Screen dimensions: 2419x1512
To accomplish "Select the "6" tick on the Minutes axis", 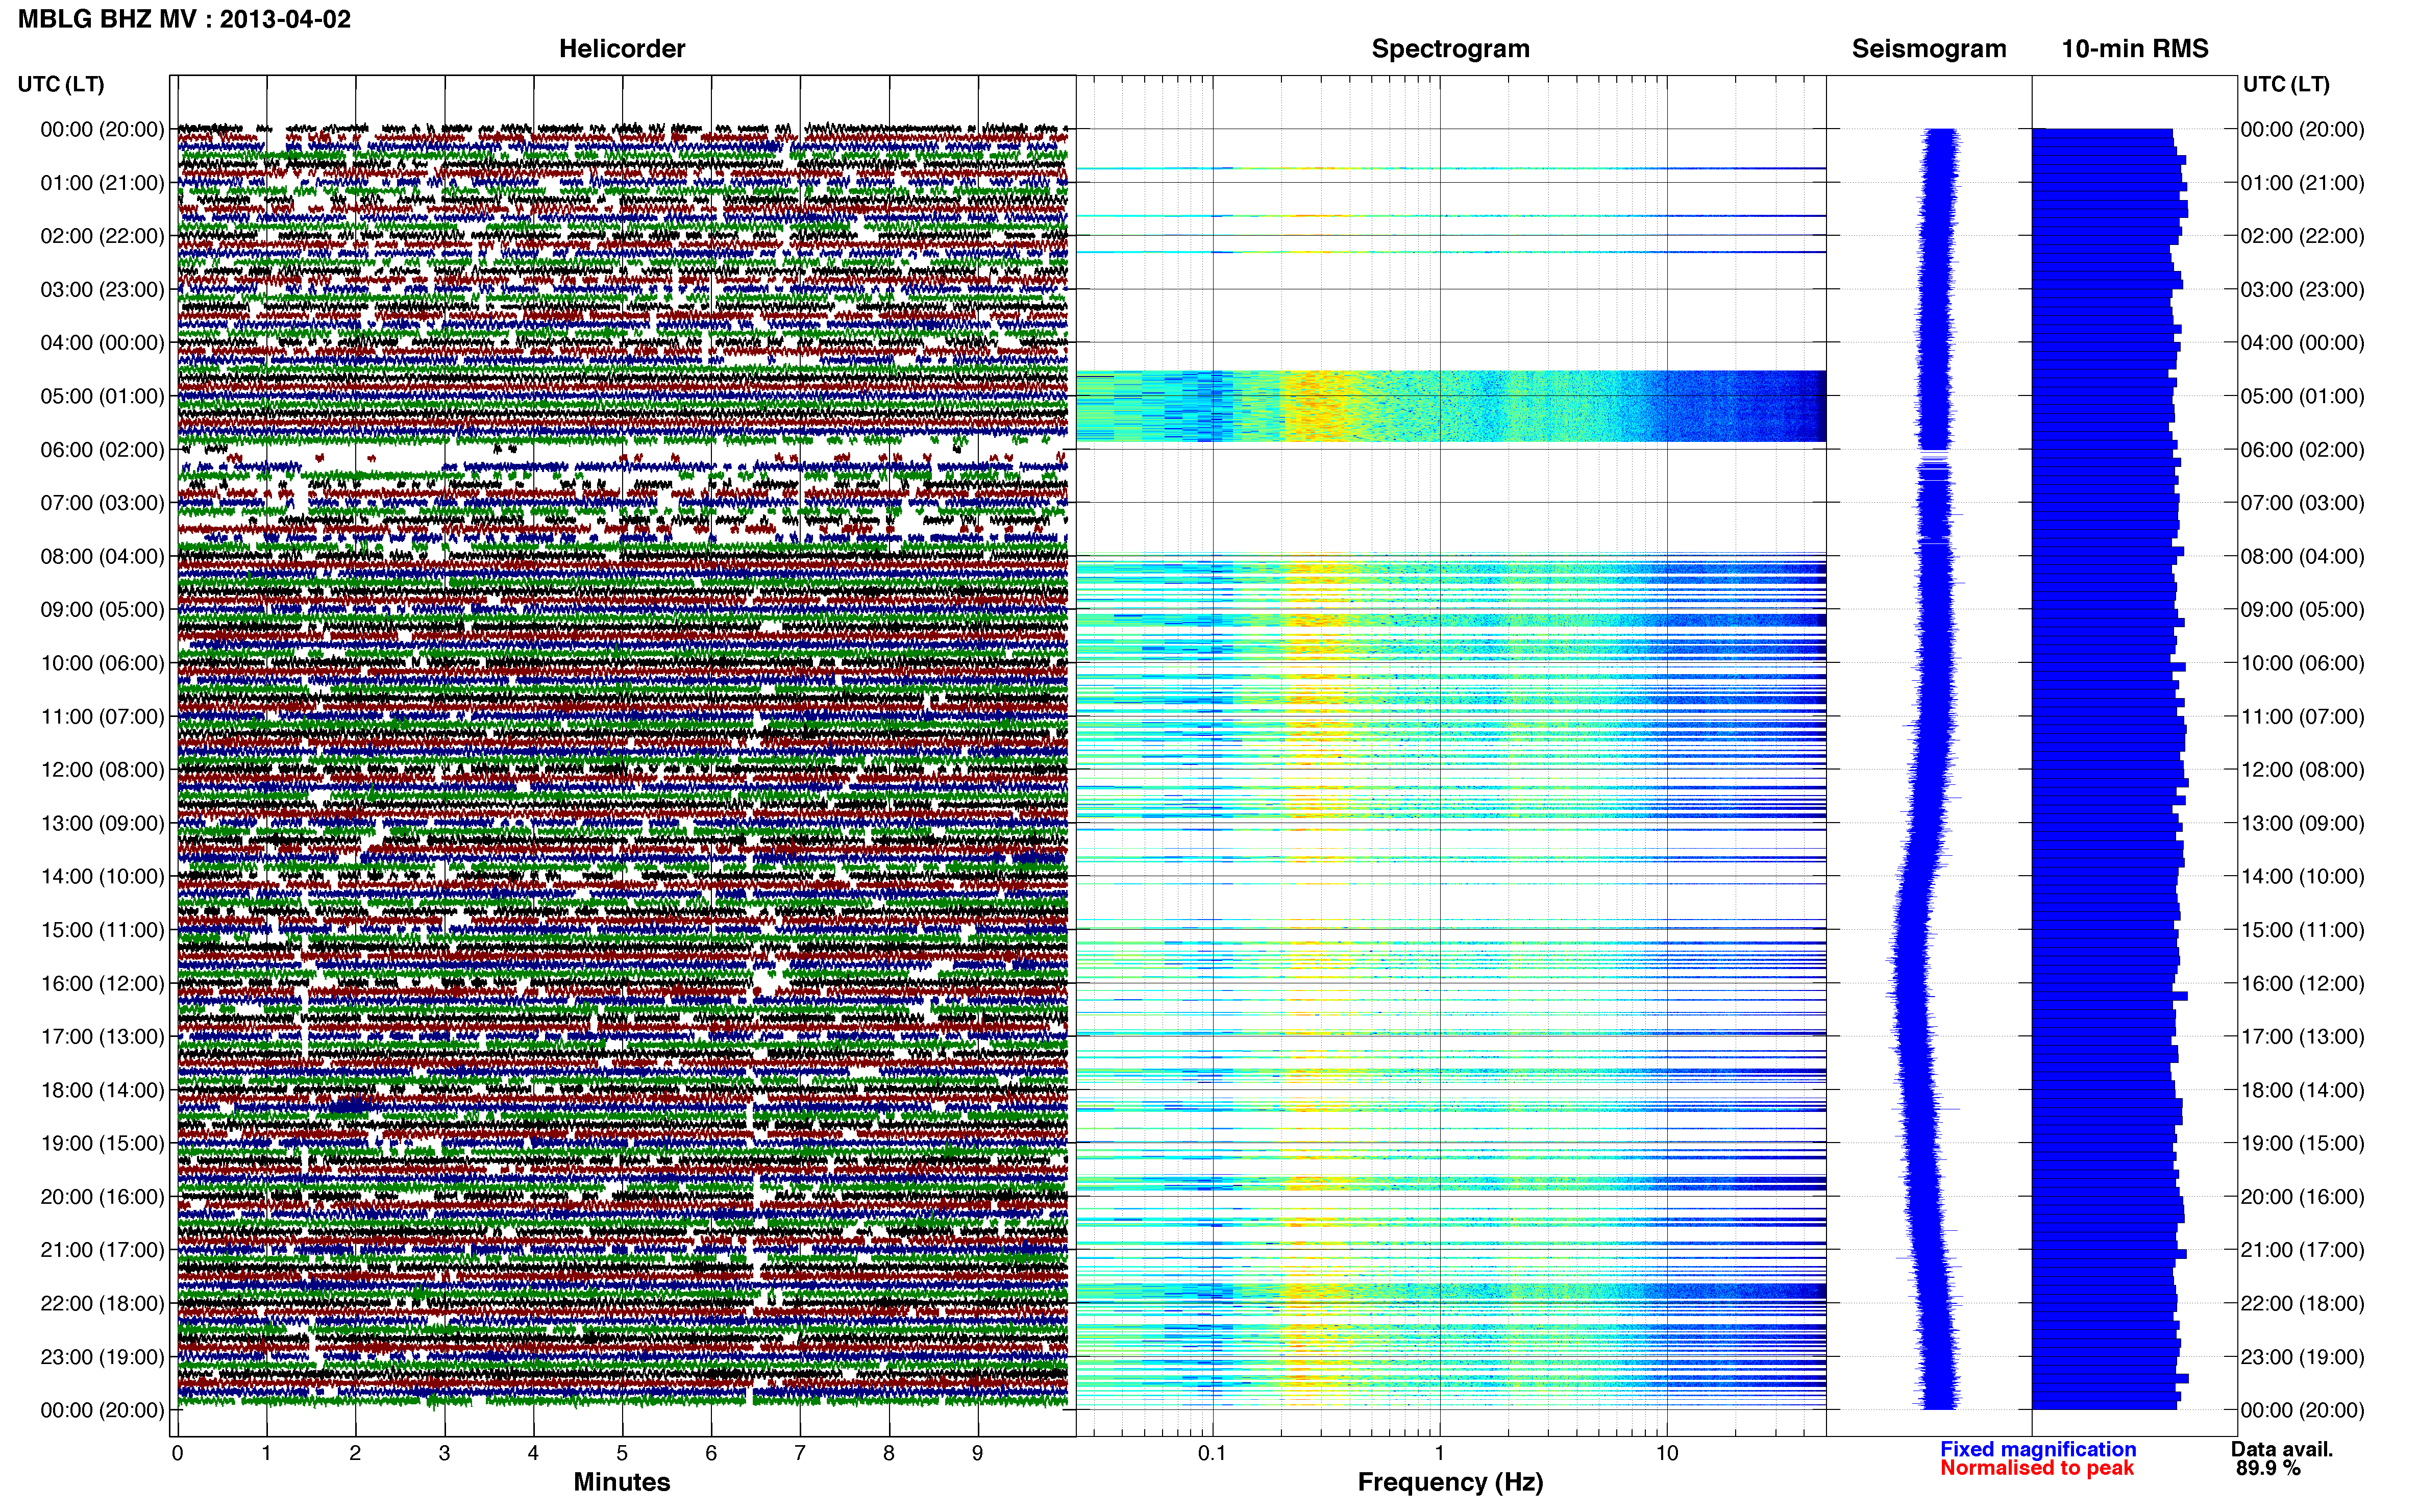I will pyautogui.click(x=711, y=1453).
